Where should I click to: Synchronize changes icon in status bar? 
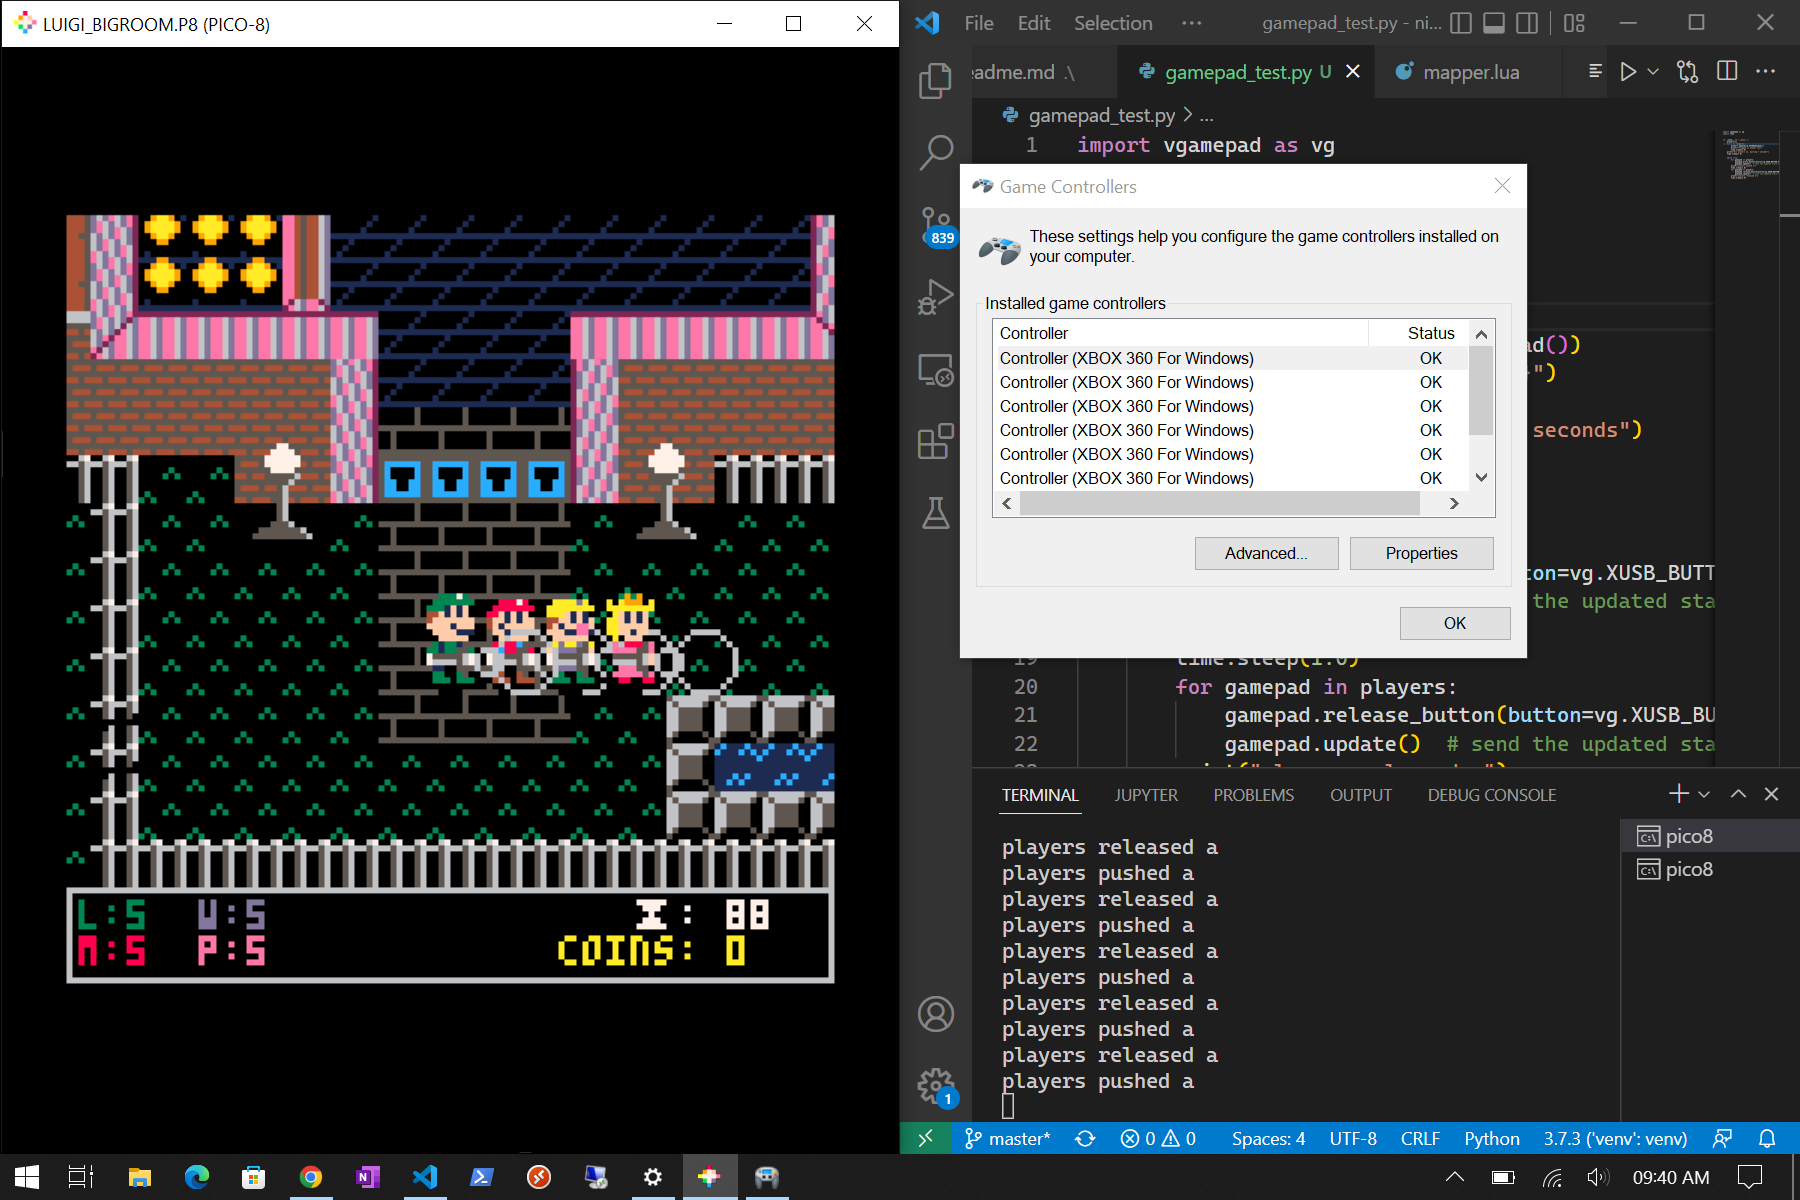pos(1085,1138)
